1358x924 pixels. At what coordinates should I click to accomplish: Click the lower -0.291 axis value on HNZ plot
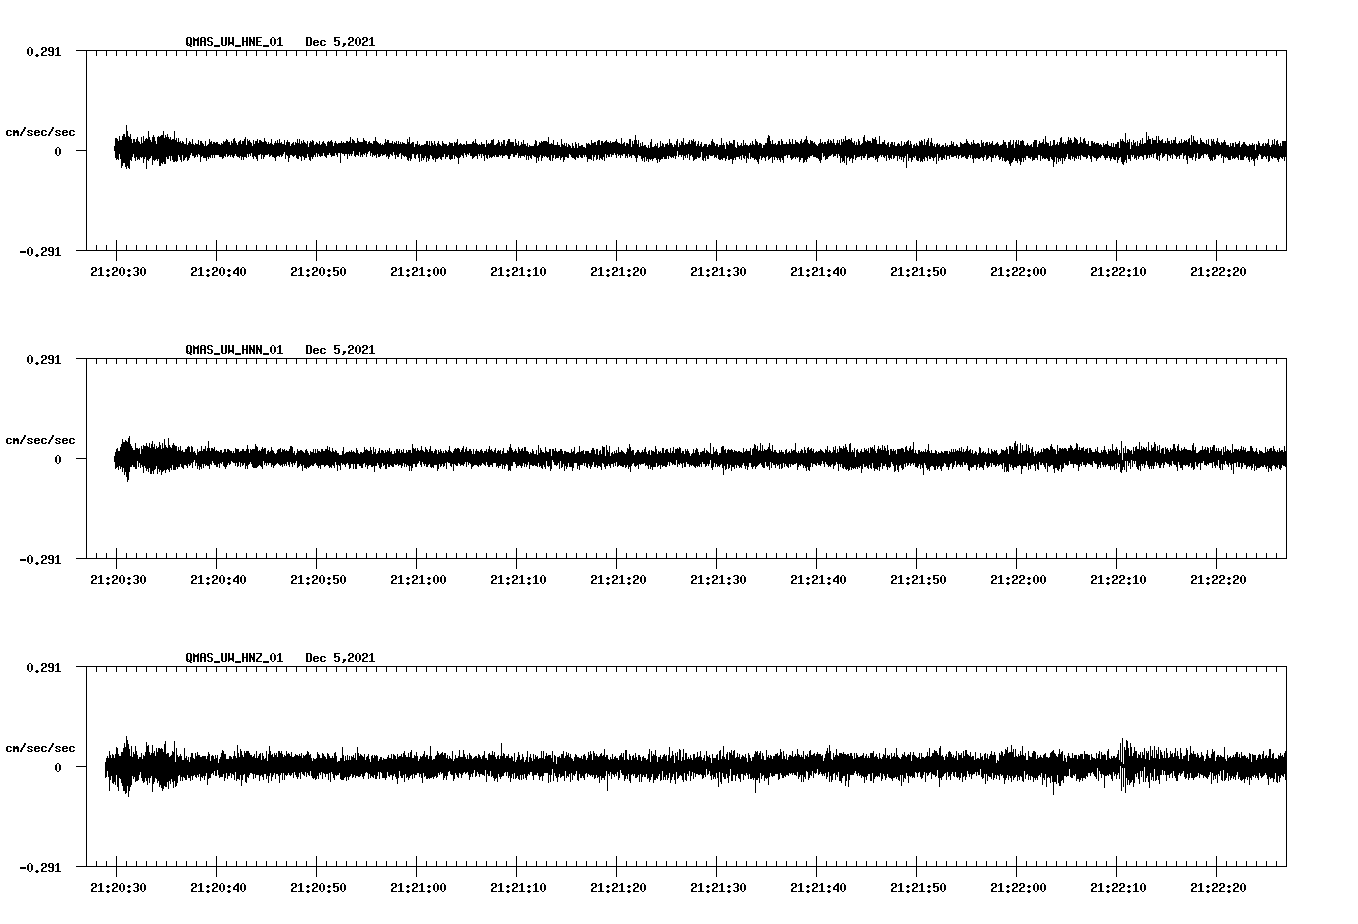click(x=40, y=868)
